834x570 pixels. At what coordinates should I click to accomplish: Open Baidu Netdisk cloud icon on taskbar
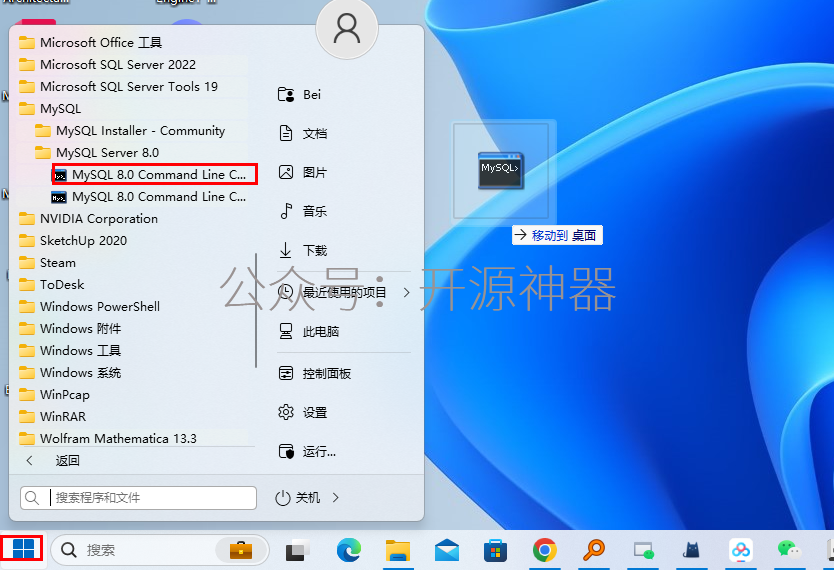[741, 550]
